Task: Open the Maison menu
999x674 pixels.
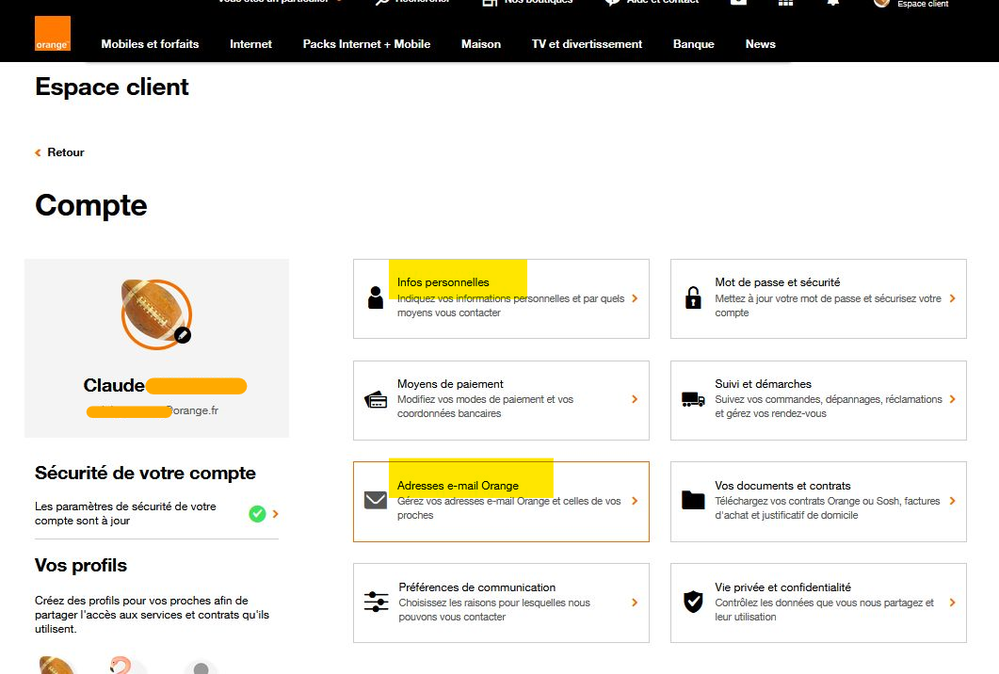Action: (x=481, y=44)
